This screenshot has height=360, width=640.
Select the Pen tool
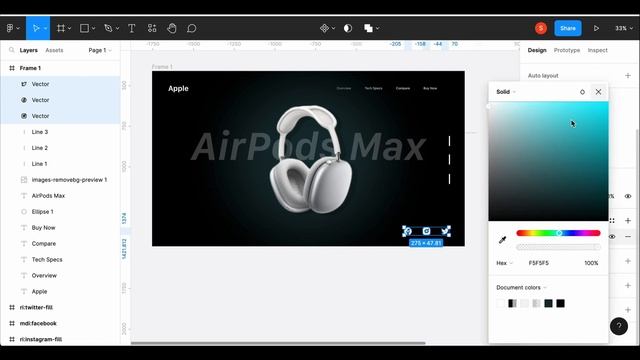108,28
